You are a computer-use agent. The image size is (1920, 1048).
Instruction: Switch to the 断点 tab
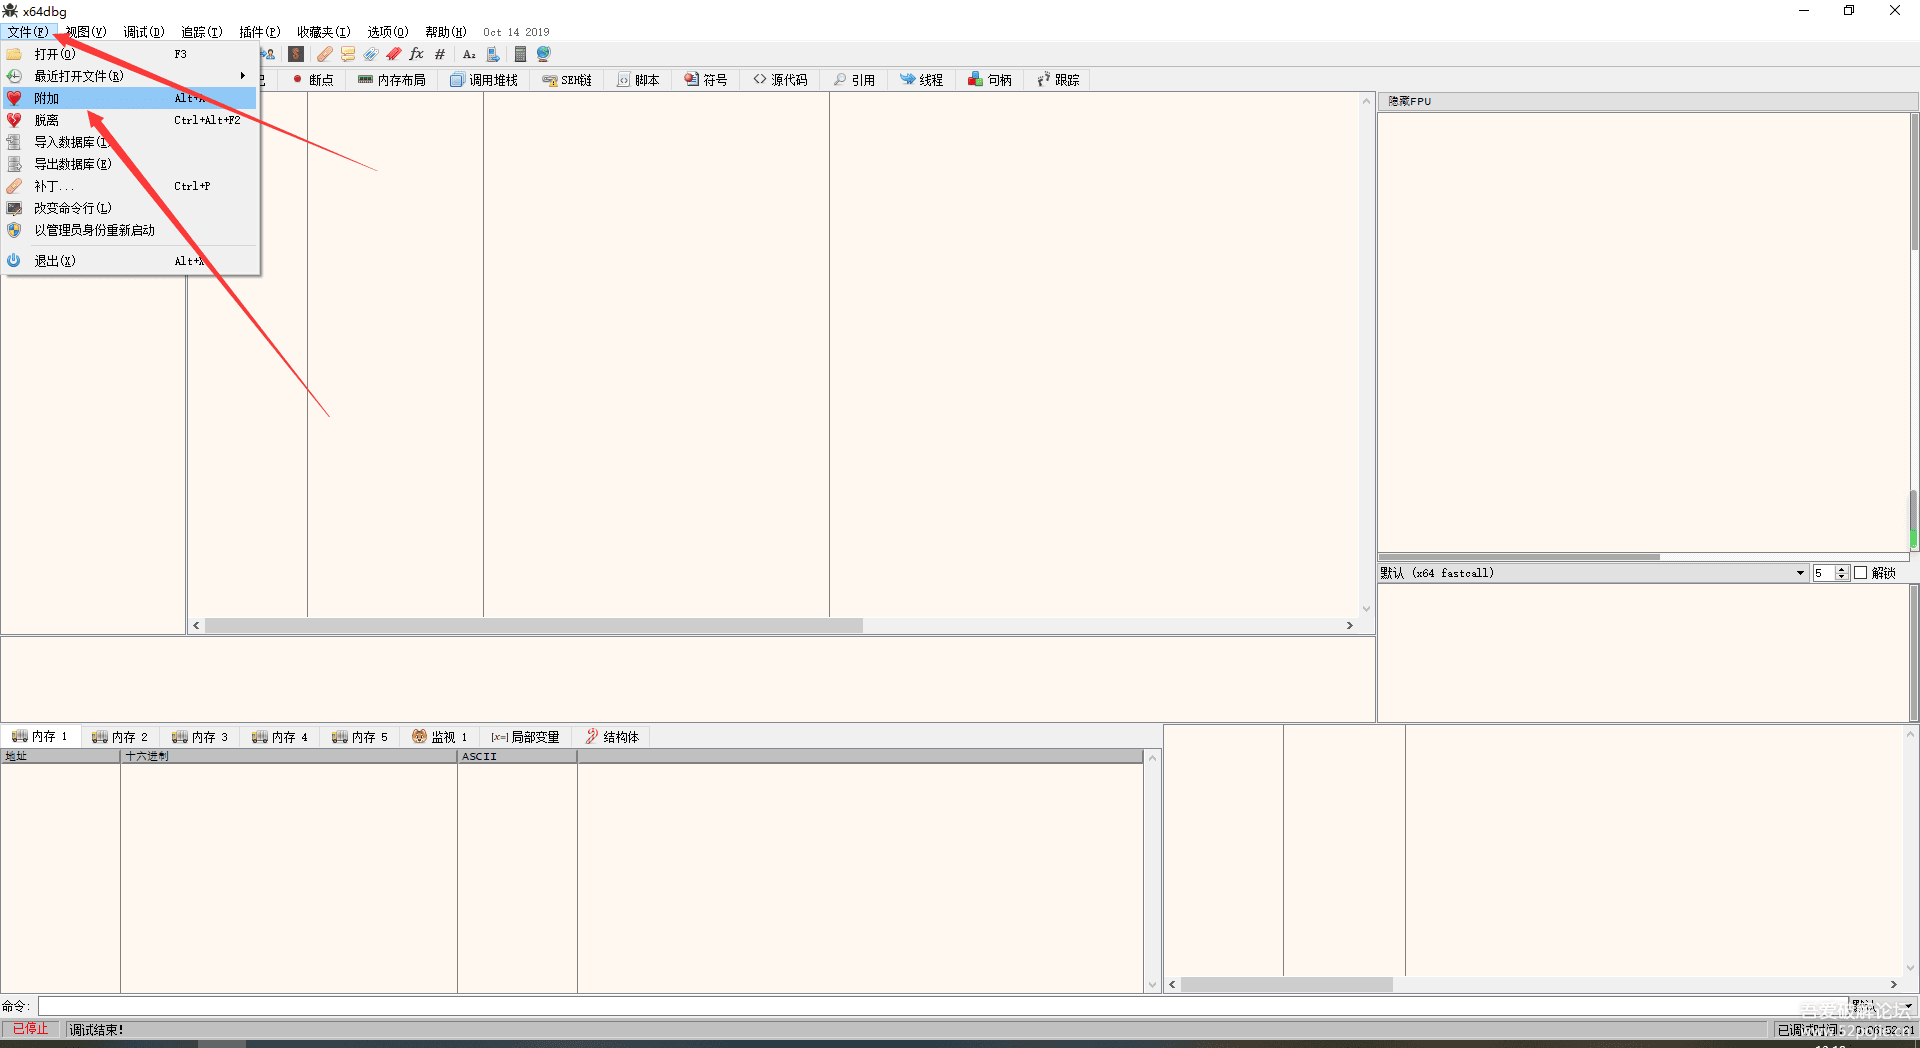pyautogui.click(x=313, y=80)
